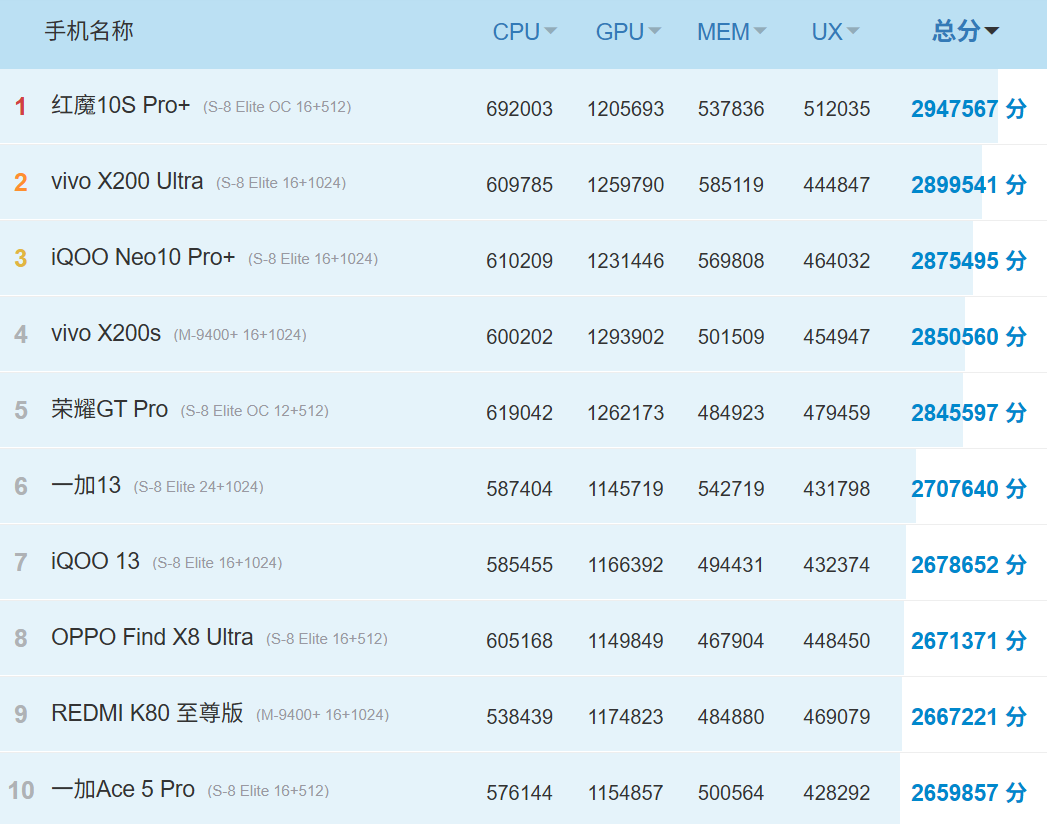Select total score 2671371 分
Image resolution: width=1047 pixels, height=824 pixels.
(x=969, y=642)
